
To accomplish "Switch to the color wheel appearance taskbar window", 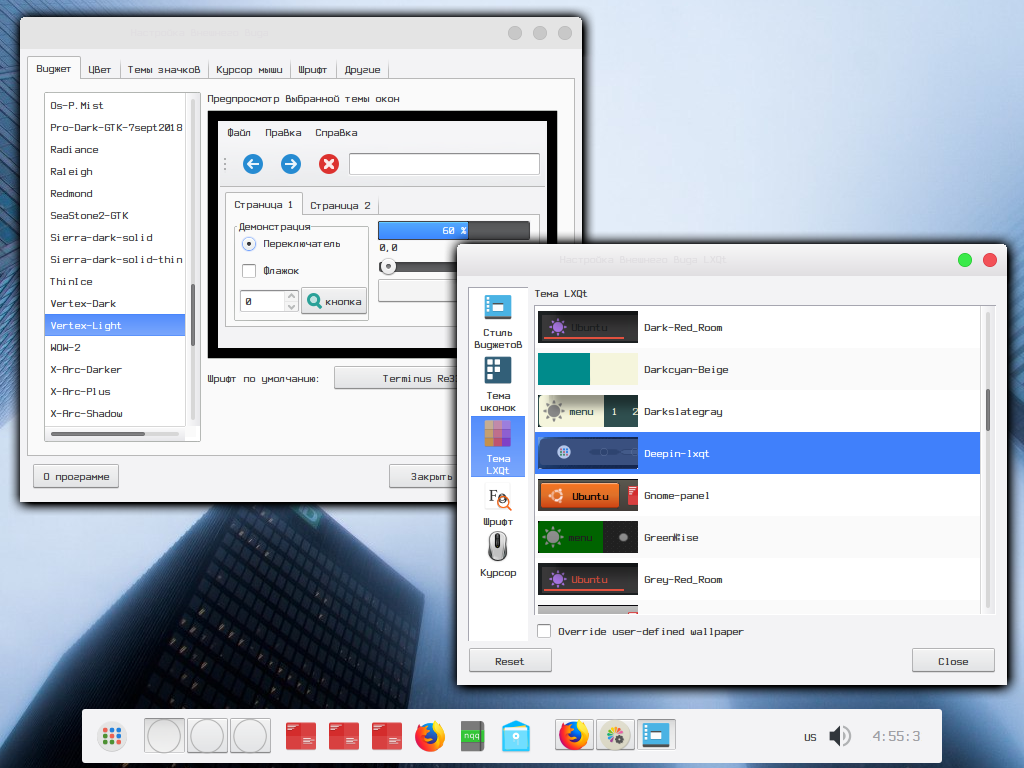I will [615, 735].
